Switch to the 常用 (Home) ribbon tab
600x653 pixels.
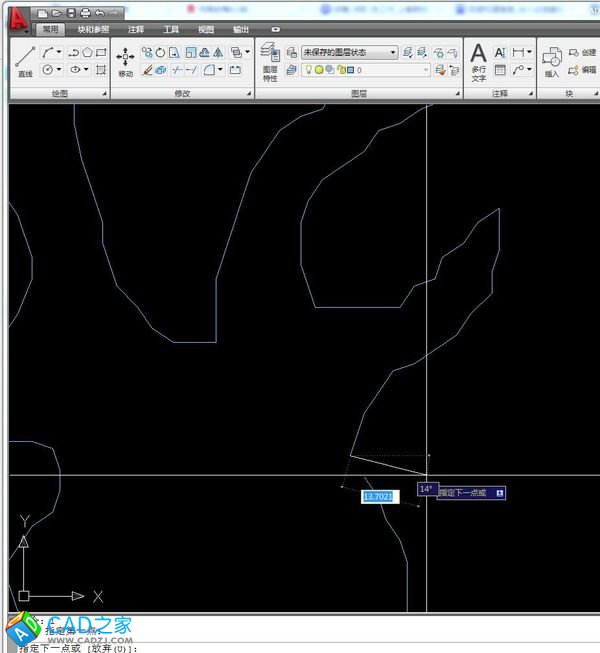click(x=50, y=29)
